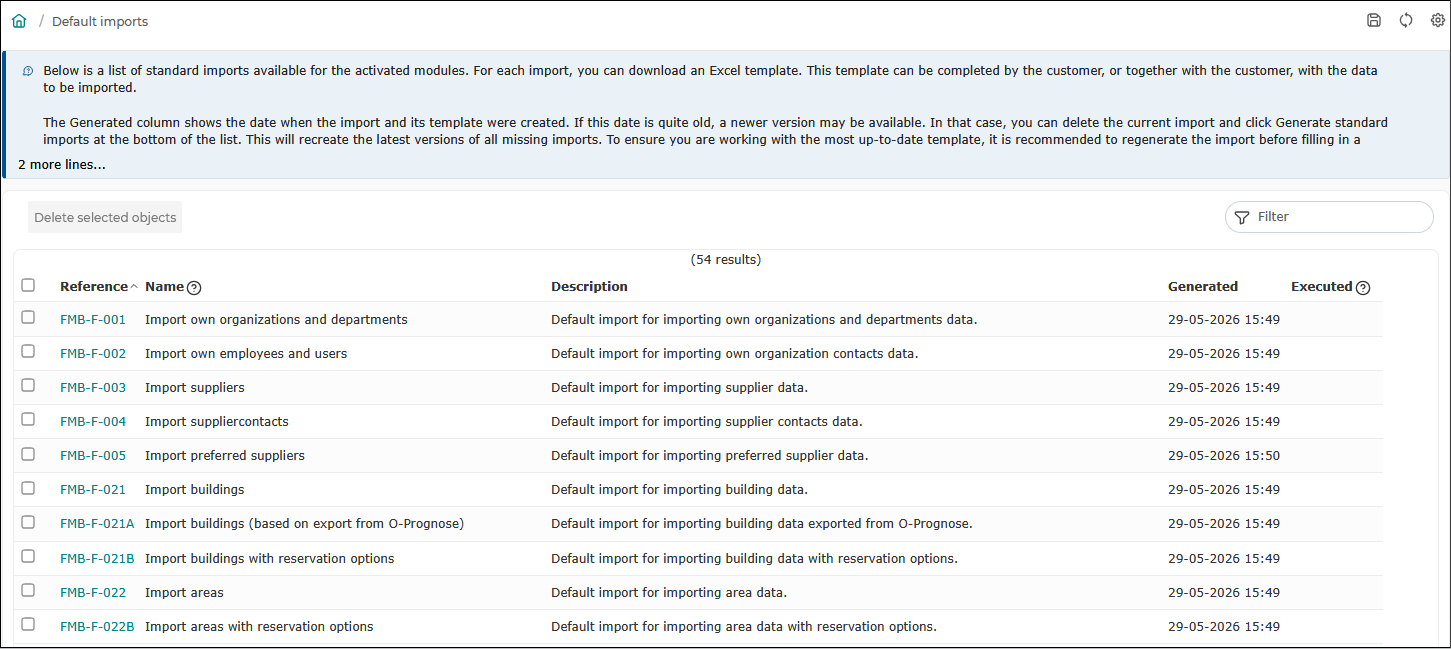Click 'Import buildings (based on export from O-Prognose)'
Screen dimensions: 1451x649
pyautogui.click(x=305, y=524)
